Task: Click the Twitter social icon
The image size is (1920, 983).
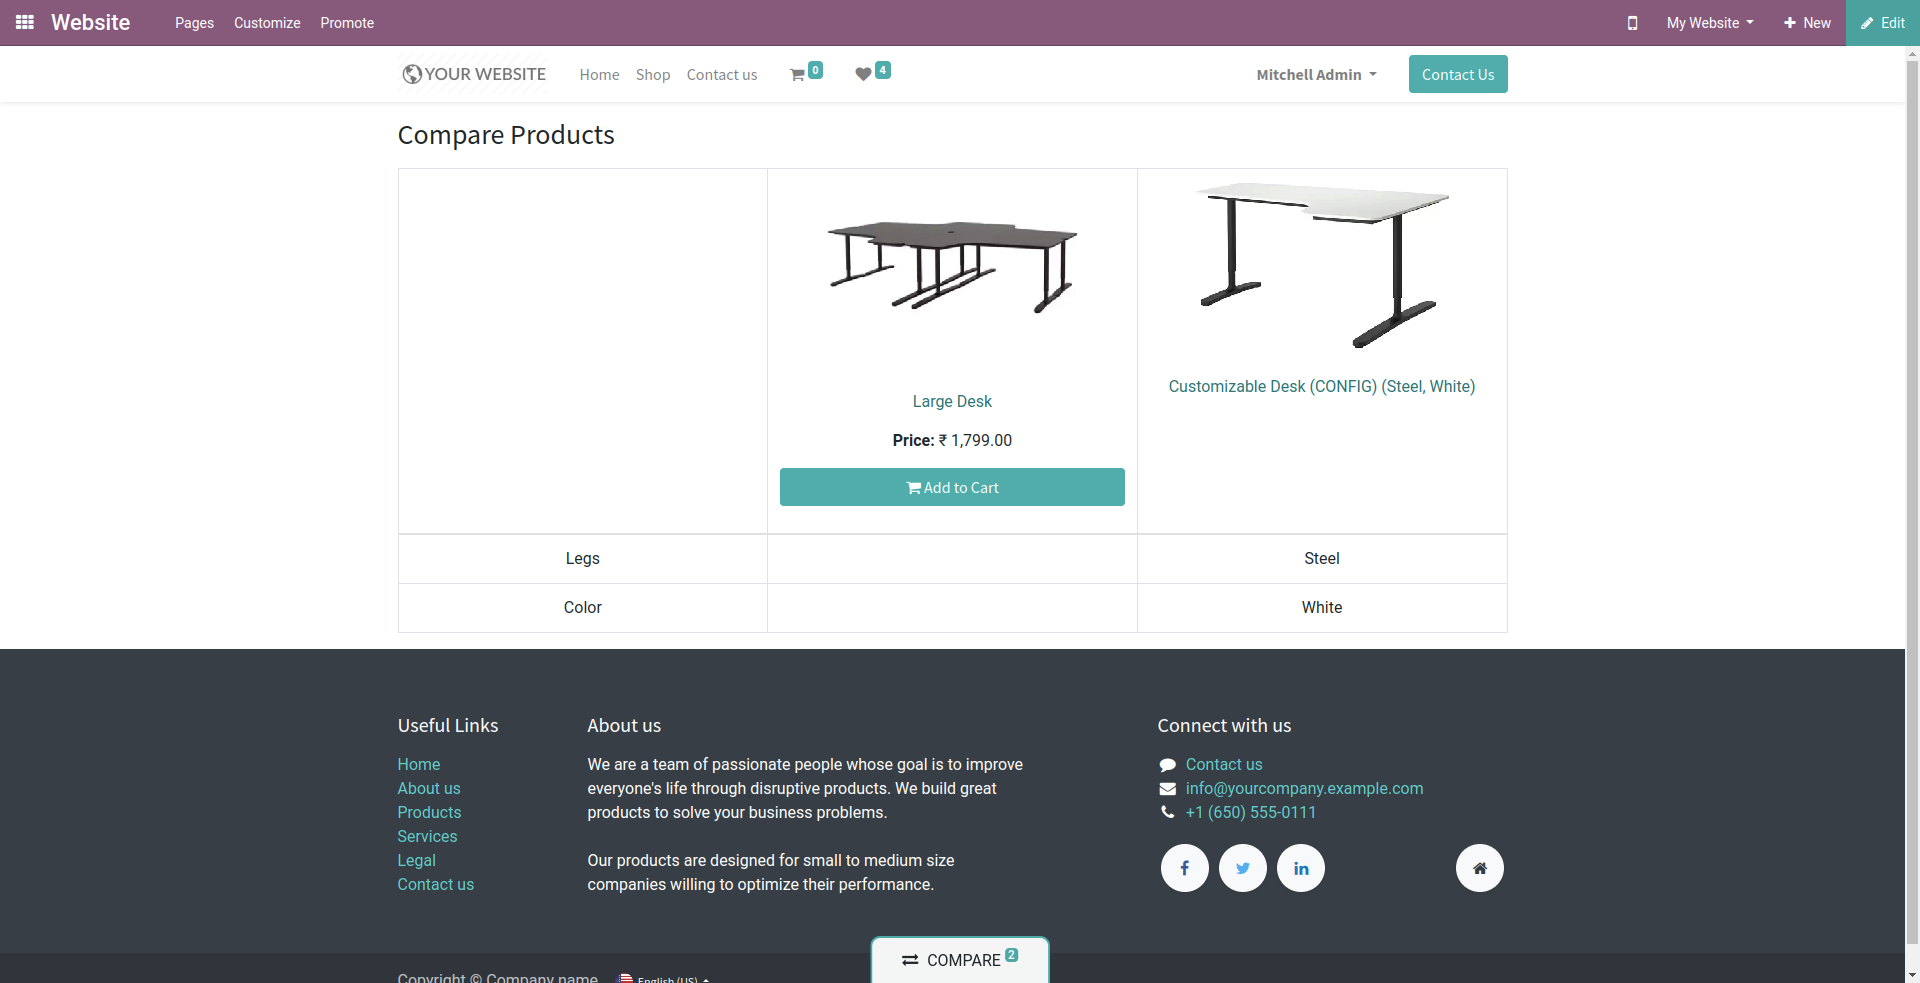Action: click(x=1242, y=868)
